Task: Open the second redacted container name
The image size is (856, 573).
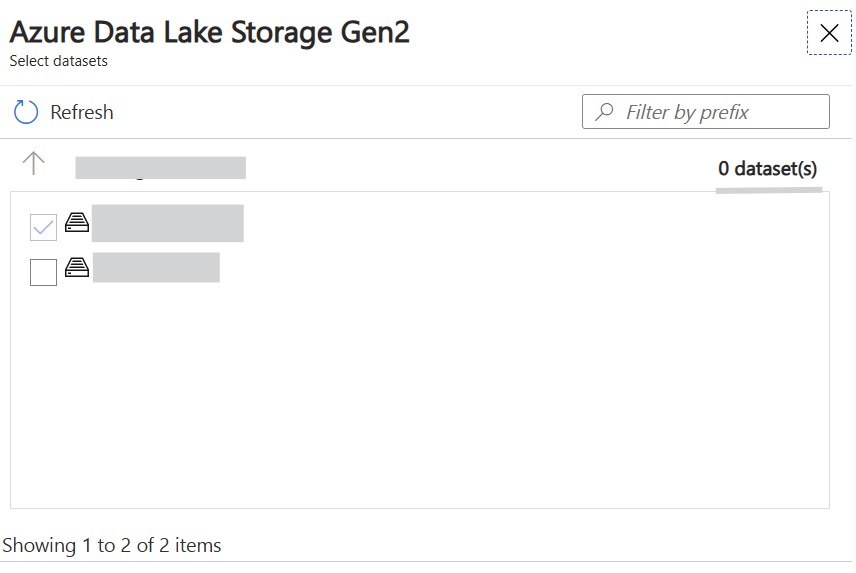Action: coord(156,267)
